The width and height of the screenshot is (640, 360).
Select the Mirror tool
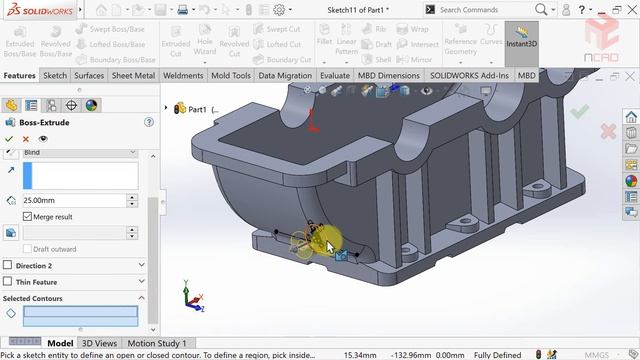point(414,60)
